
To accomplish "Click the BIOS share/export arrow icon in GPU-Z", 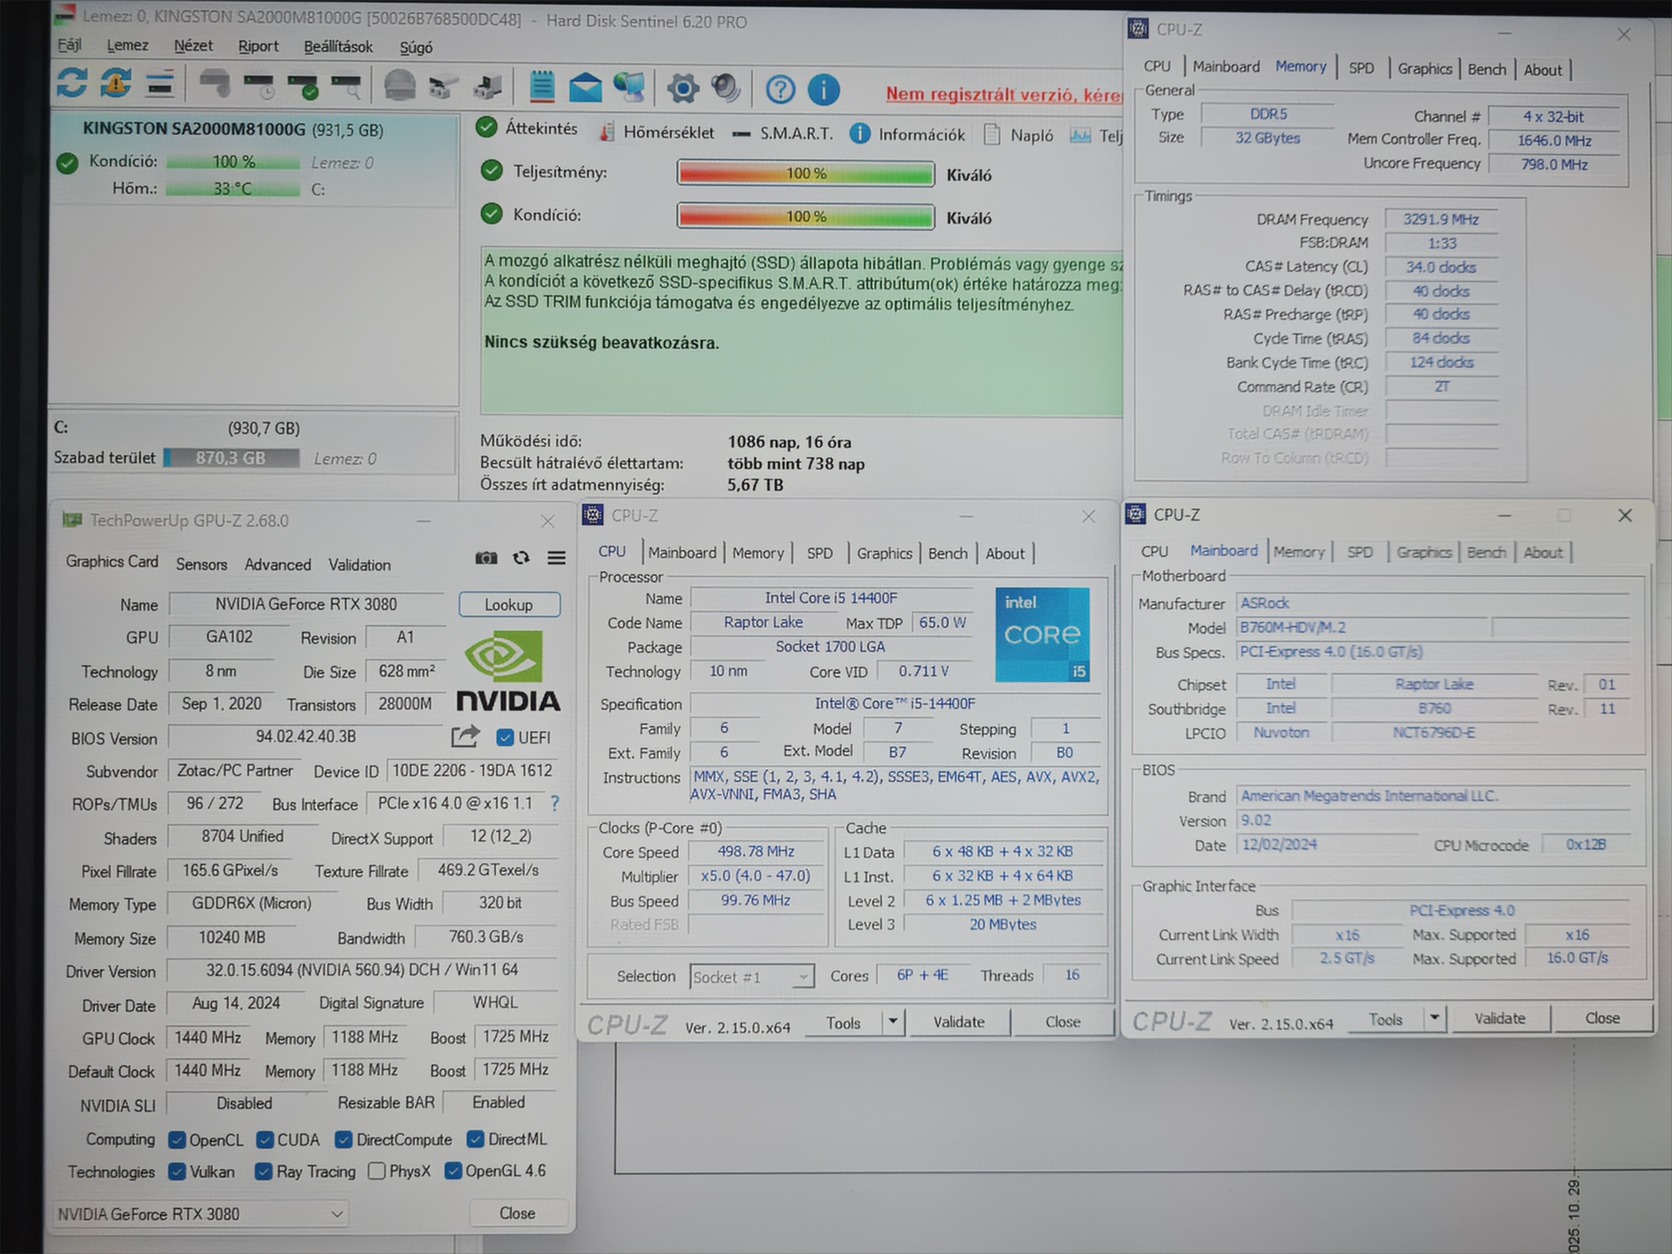I will click(465, 737).
